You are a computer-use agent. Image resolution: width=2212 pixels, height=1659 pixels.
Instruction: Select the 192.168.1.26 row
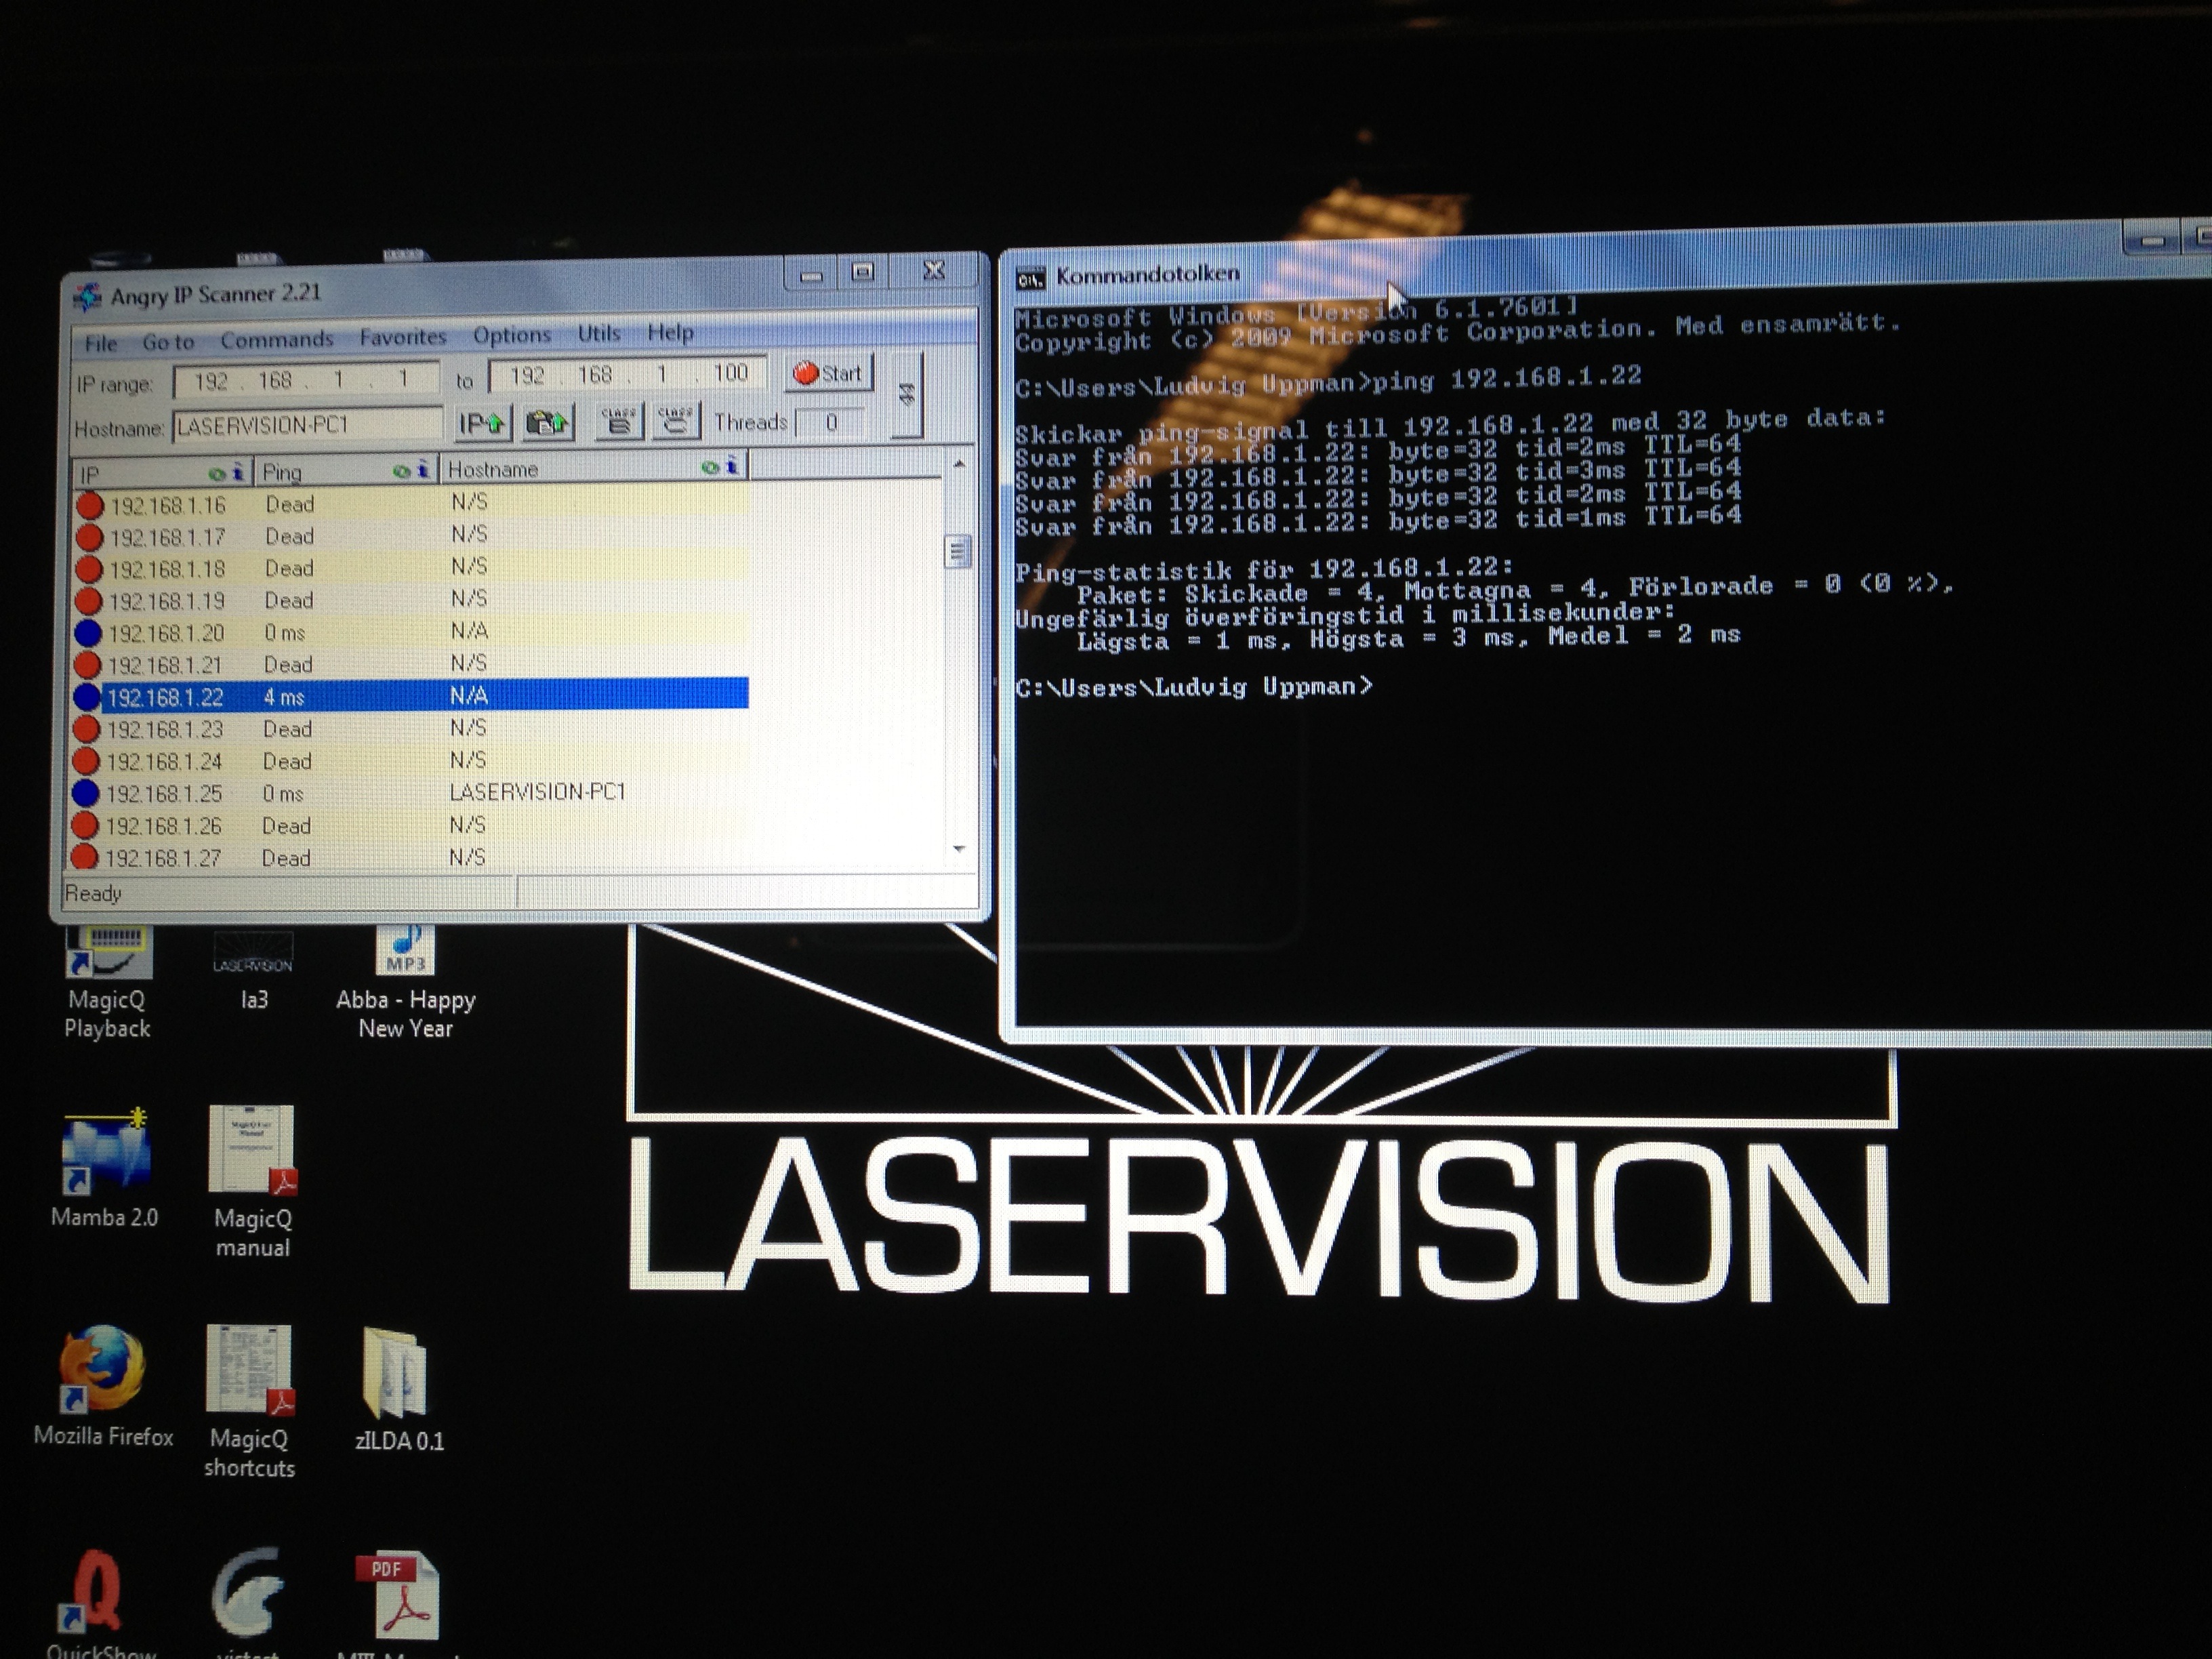click(x=410, y=825)
